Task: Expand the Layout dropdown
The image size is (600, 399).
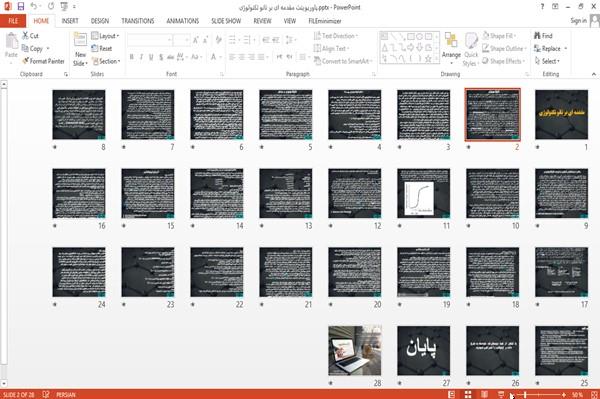Action: click(x=105, y=36)
